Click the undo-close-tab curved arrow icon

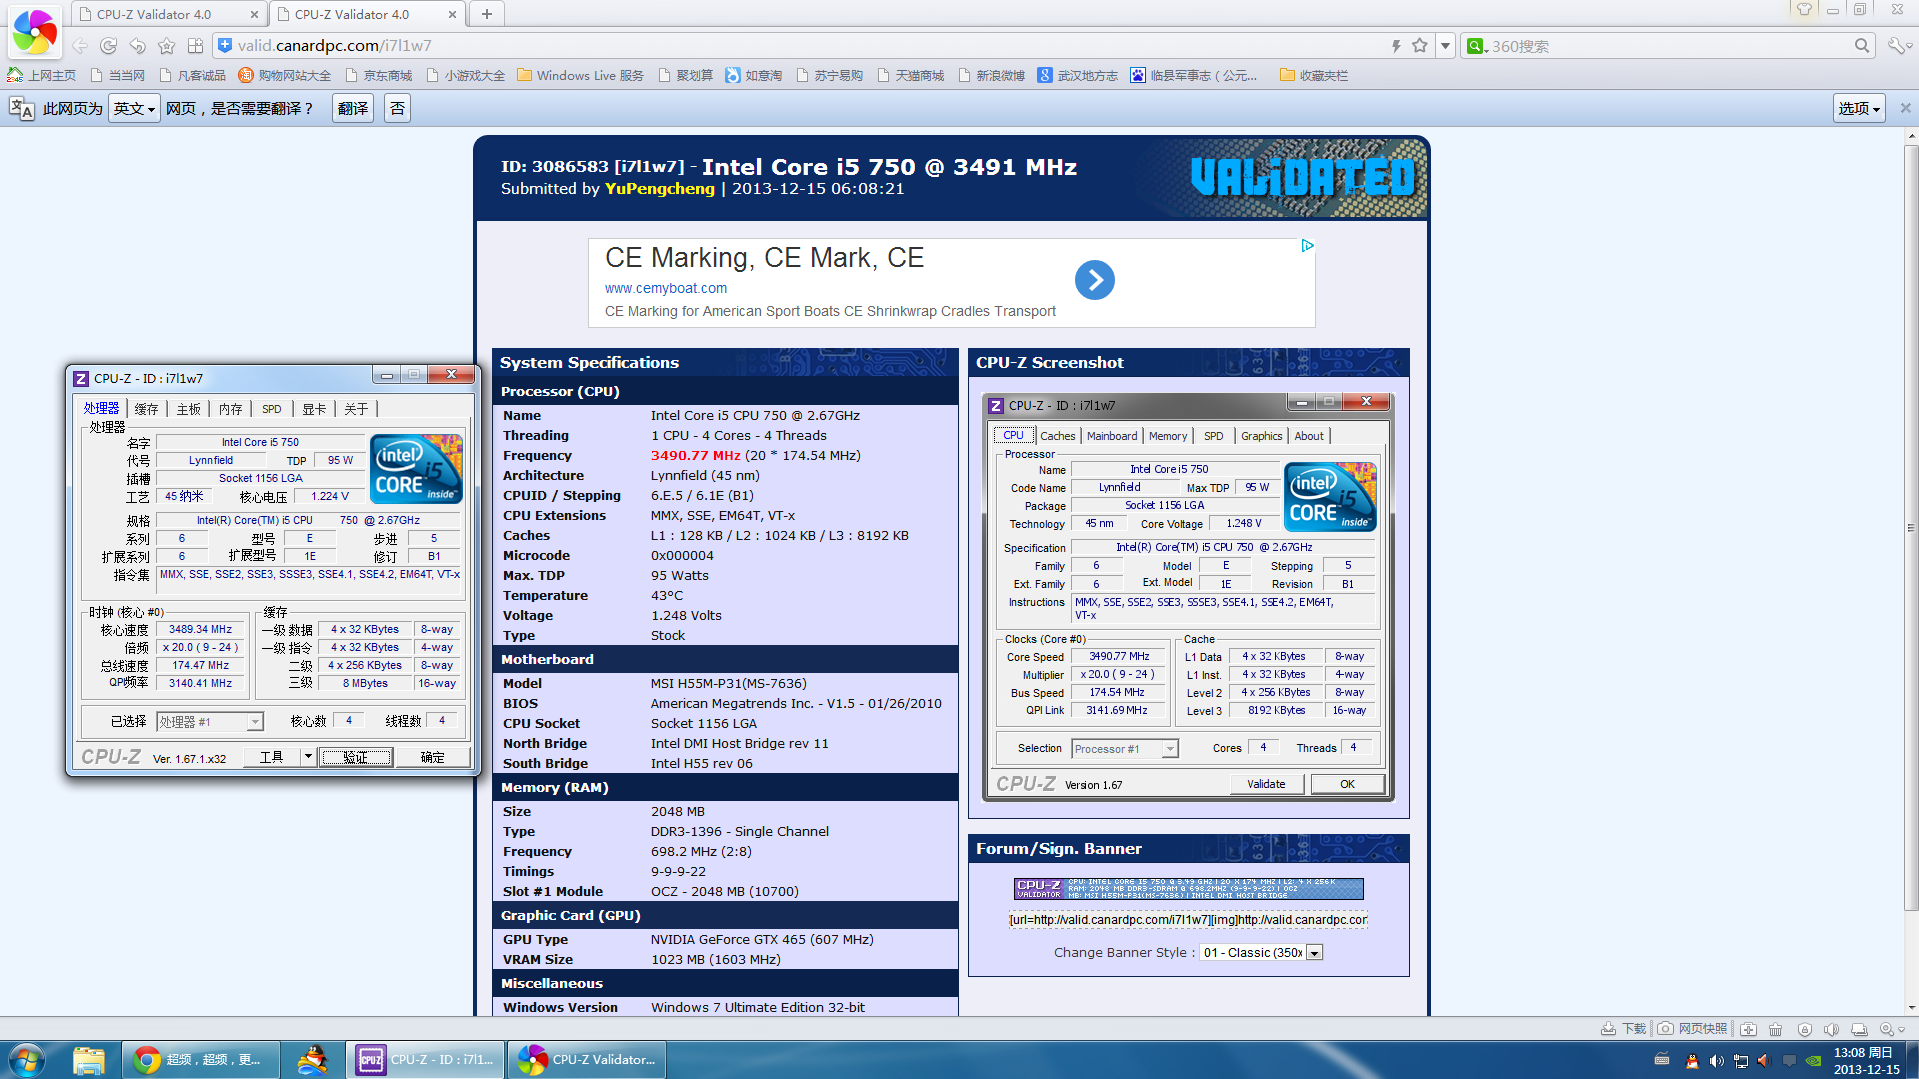click(138, 46)
